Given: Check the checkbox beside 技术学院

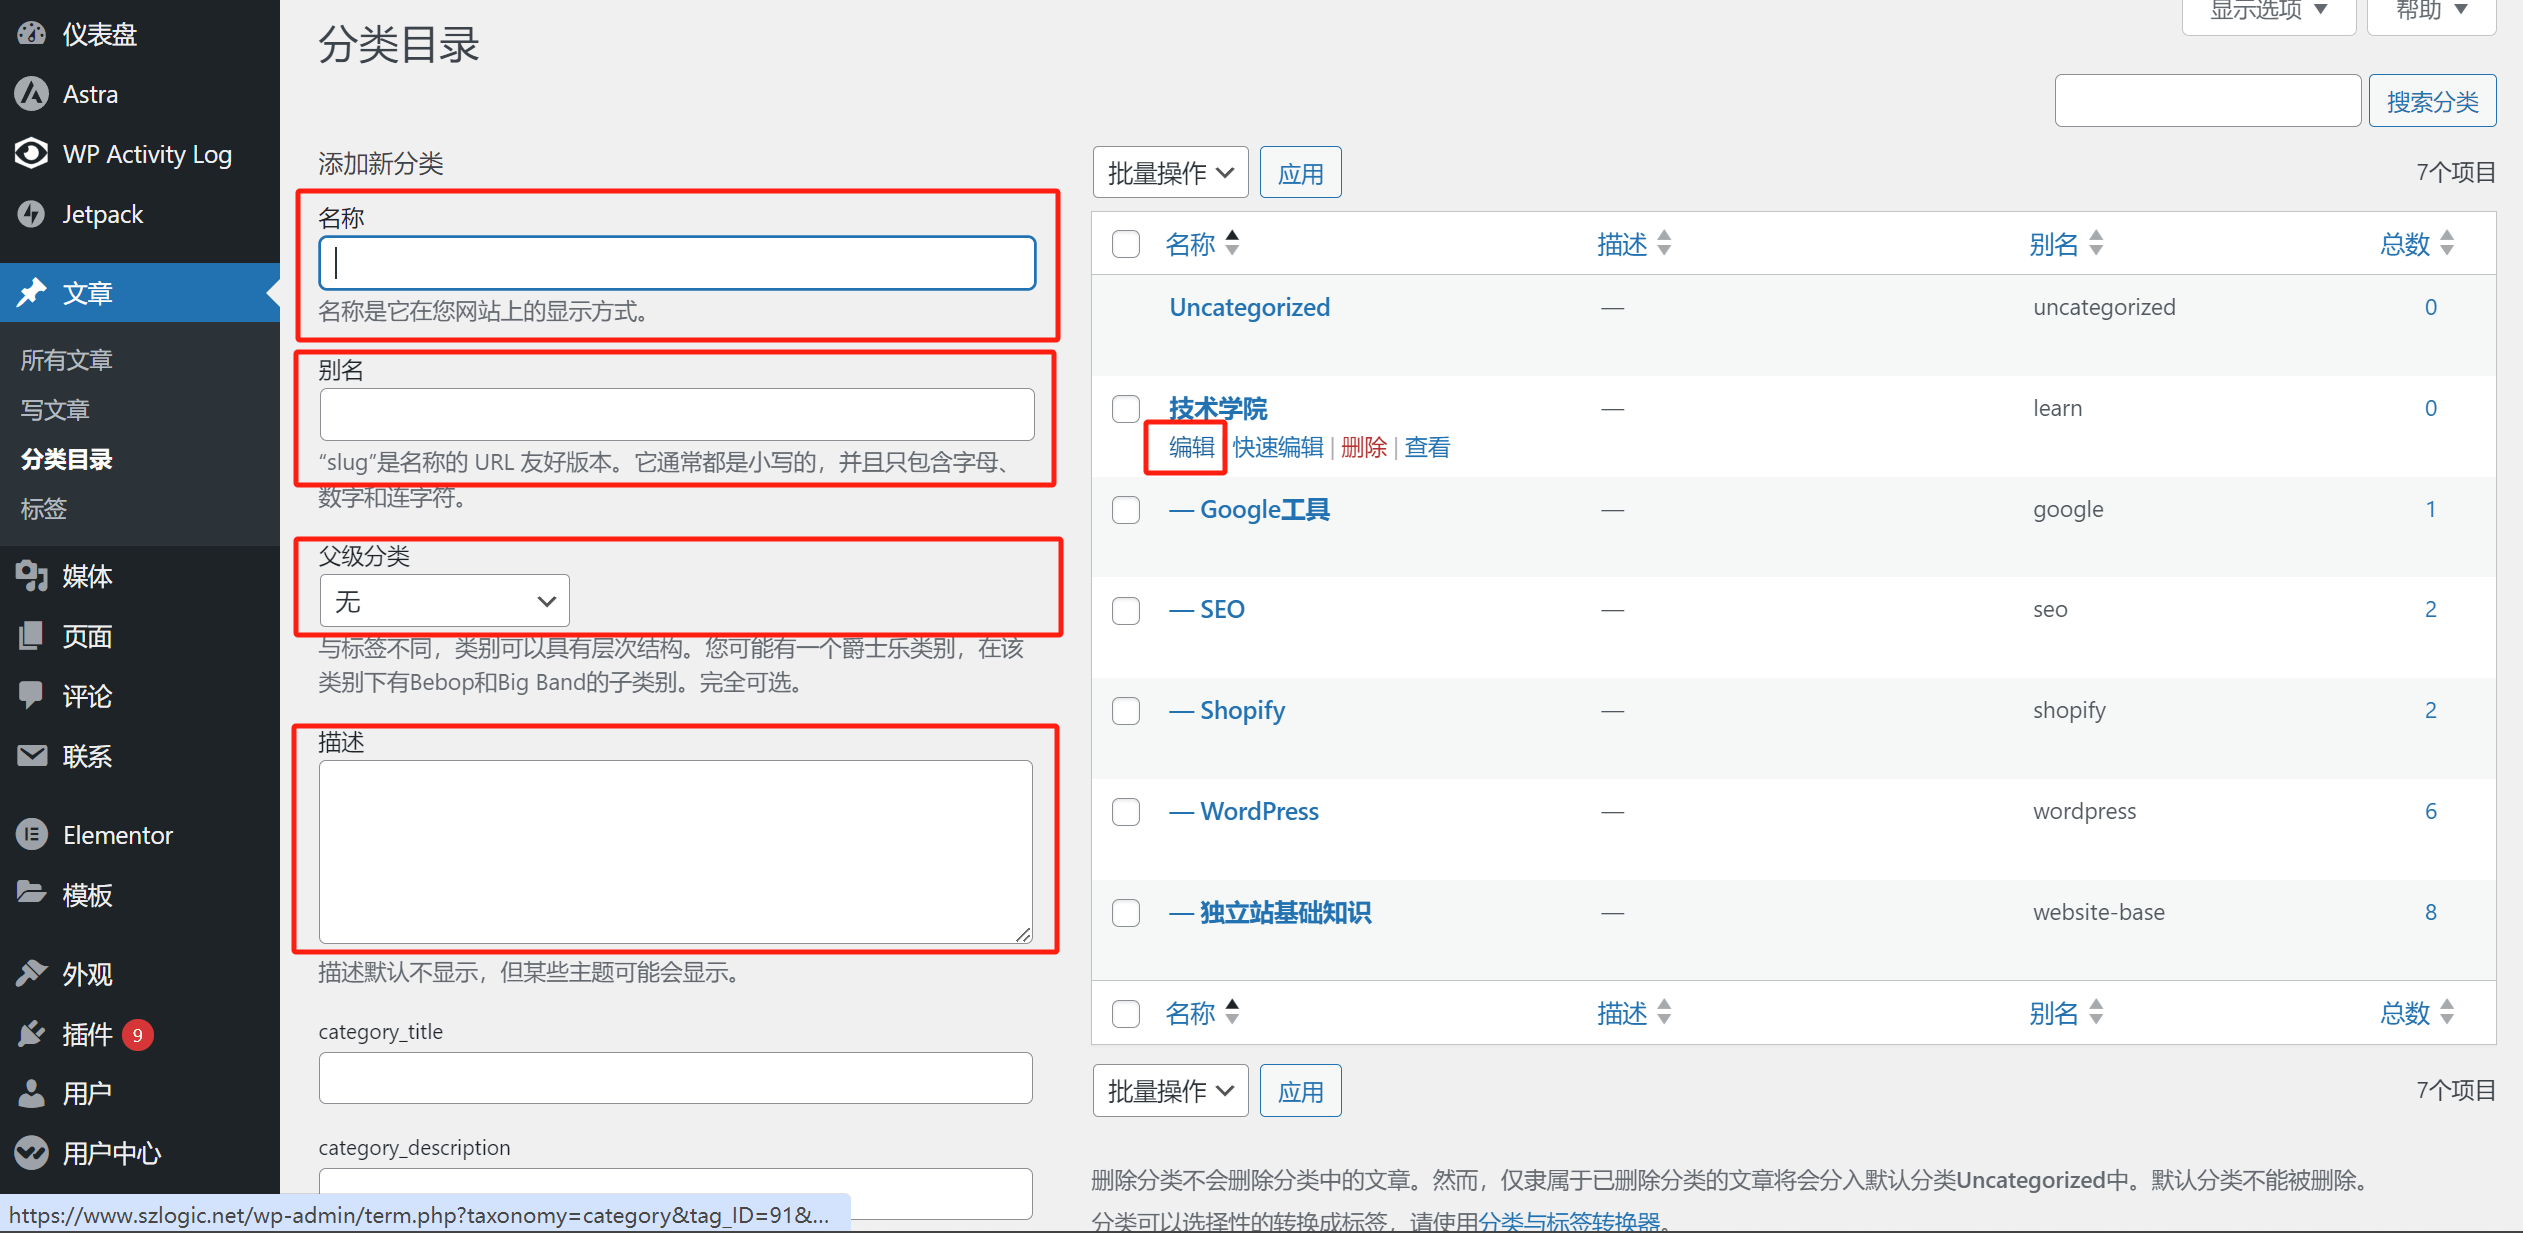Looking at the screenshot, I should point(1125,408).
